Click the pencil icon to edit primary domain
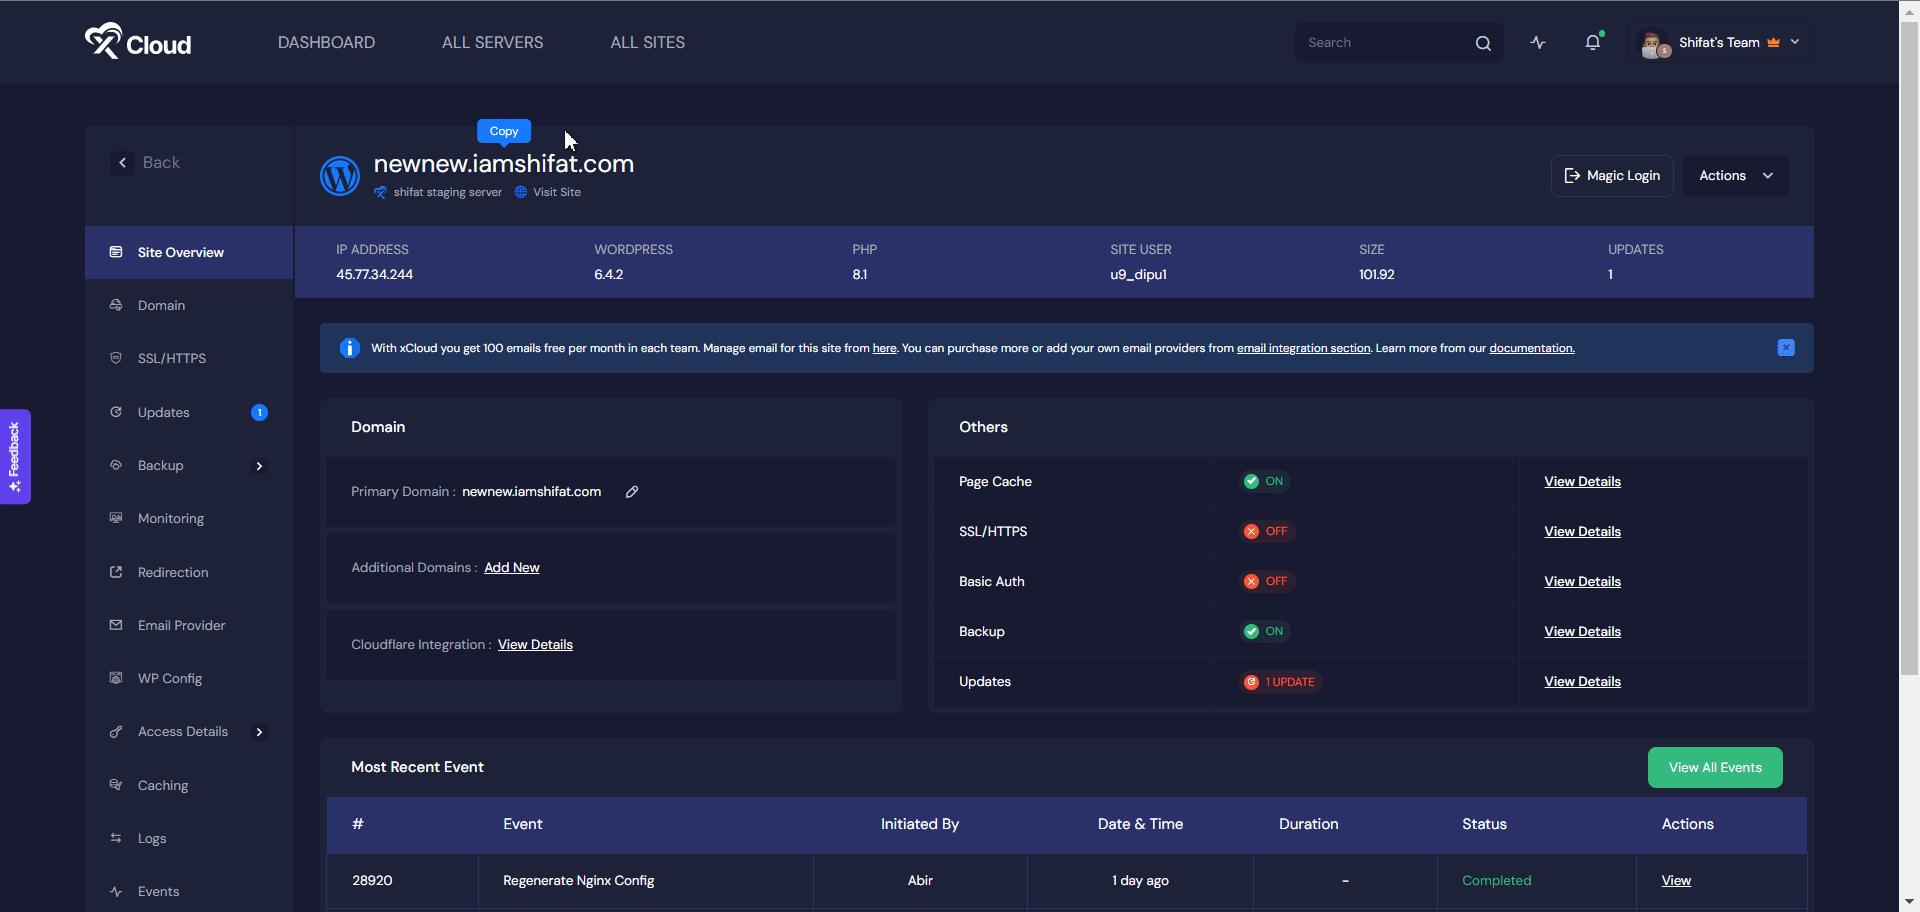Screen dimensions: 1920x912 (x=632, y=492)
